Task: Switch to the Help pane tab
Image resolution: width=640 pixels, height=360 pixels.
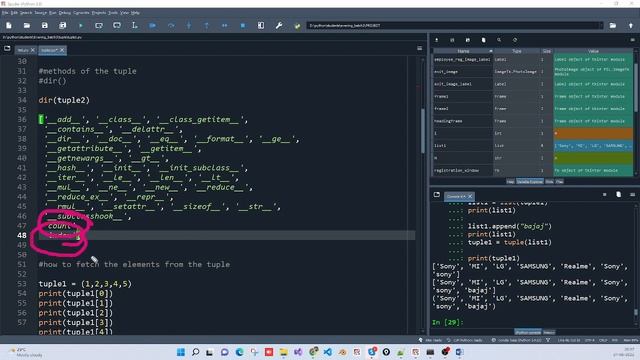Action: pos(510,181)
